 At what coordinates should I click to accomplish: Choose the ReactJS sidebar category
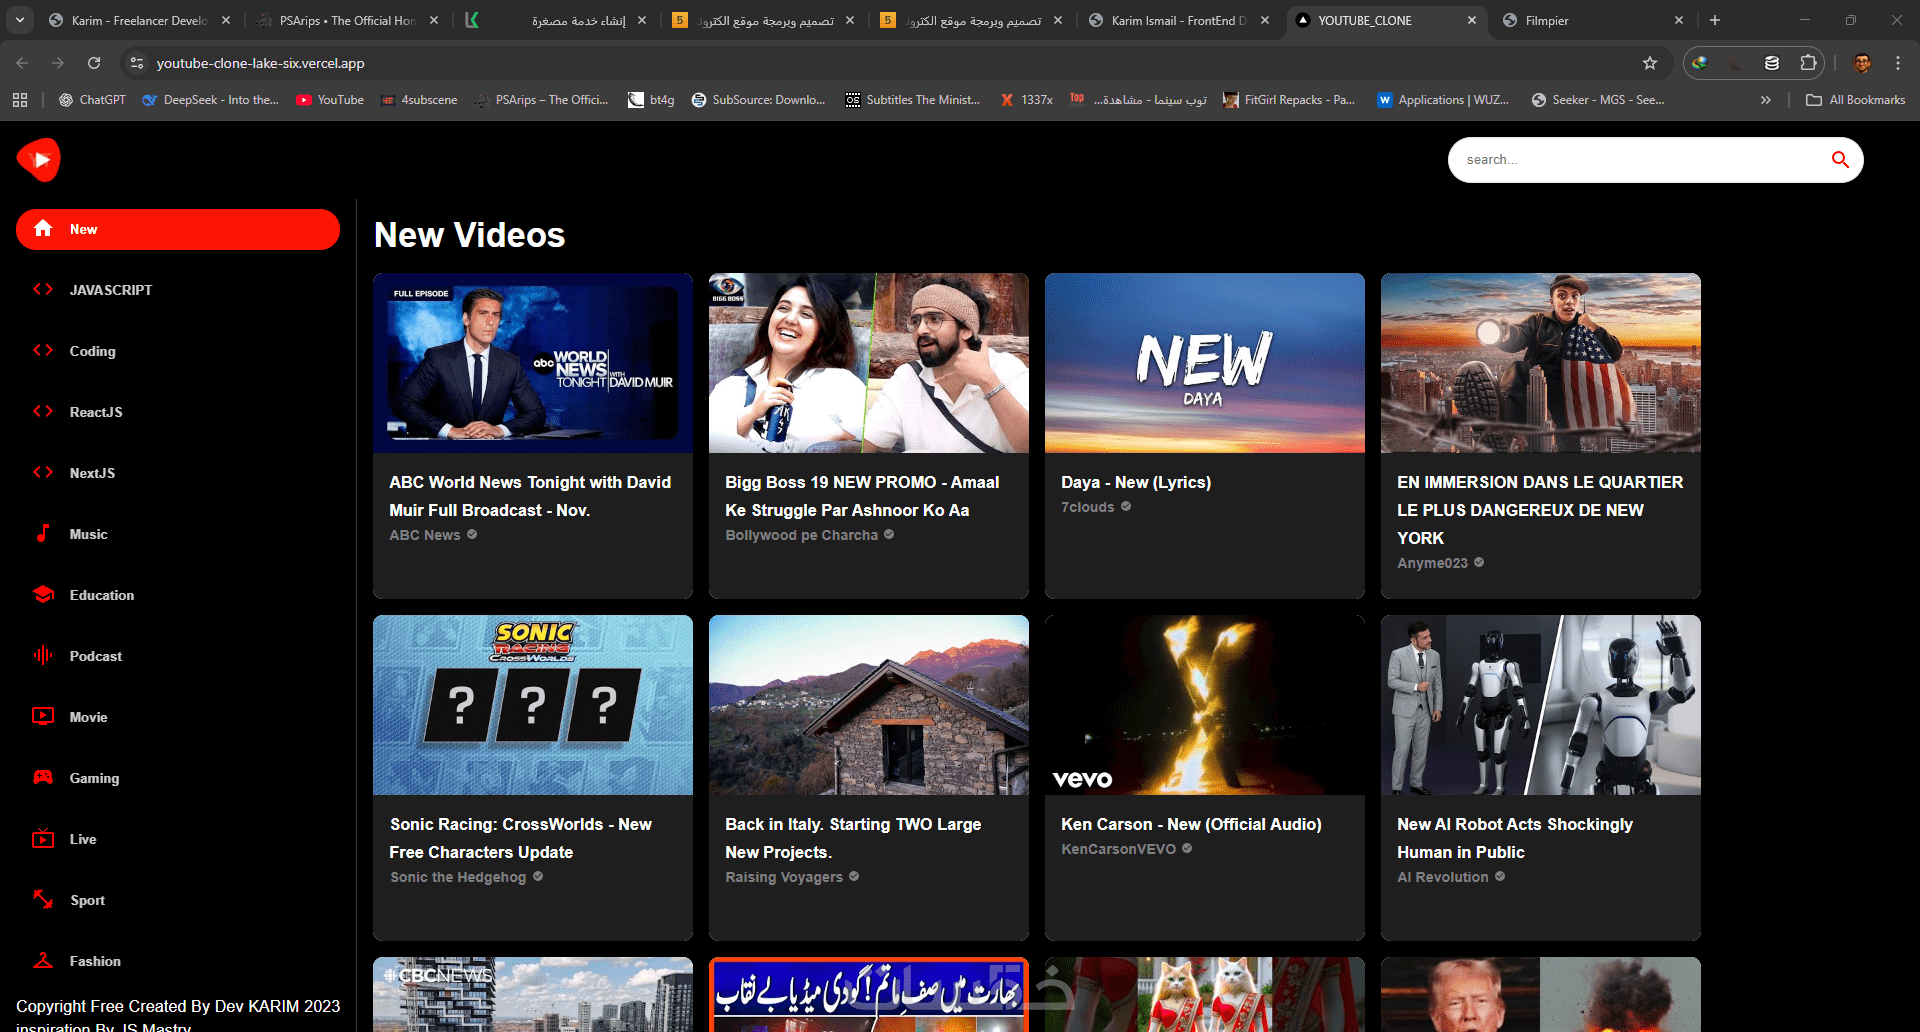[x=96, y=412]
